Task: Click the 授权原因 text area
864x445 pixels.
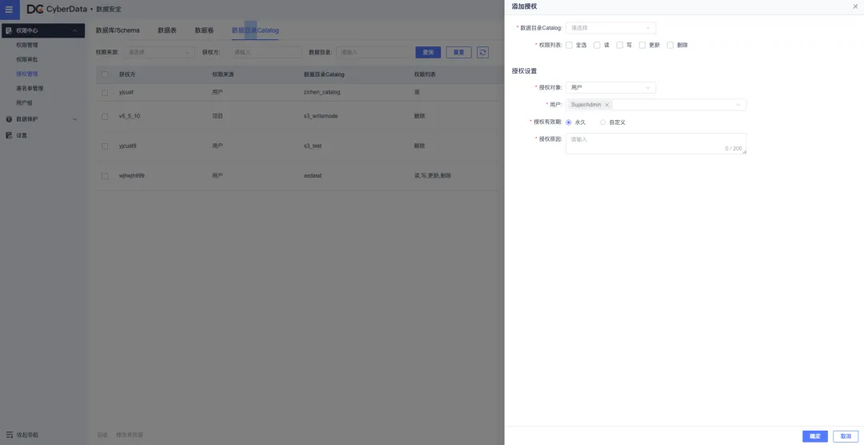Action: click(656, 144)
